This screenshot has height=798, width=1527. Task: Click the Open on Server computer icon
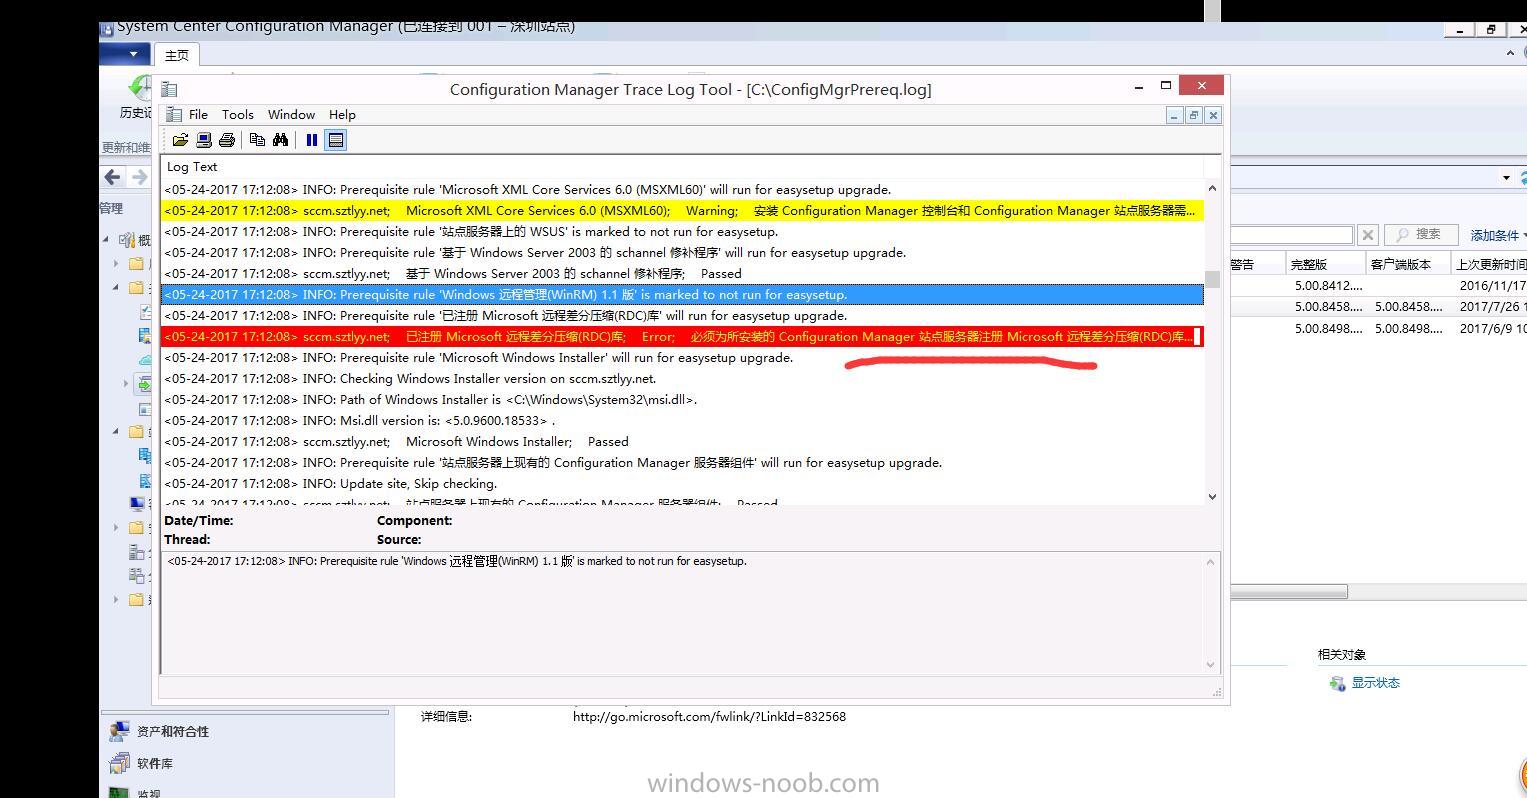(x=204, y=140)
